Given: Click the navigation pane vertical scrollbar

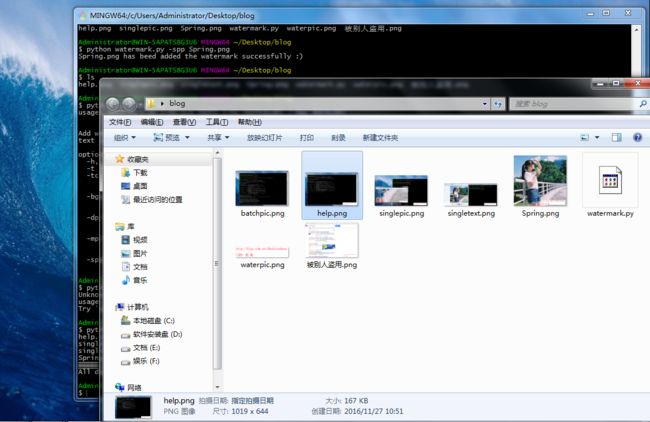Looking at the screenshot, I should pyautogui.click(x=217, y=264).
